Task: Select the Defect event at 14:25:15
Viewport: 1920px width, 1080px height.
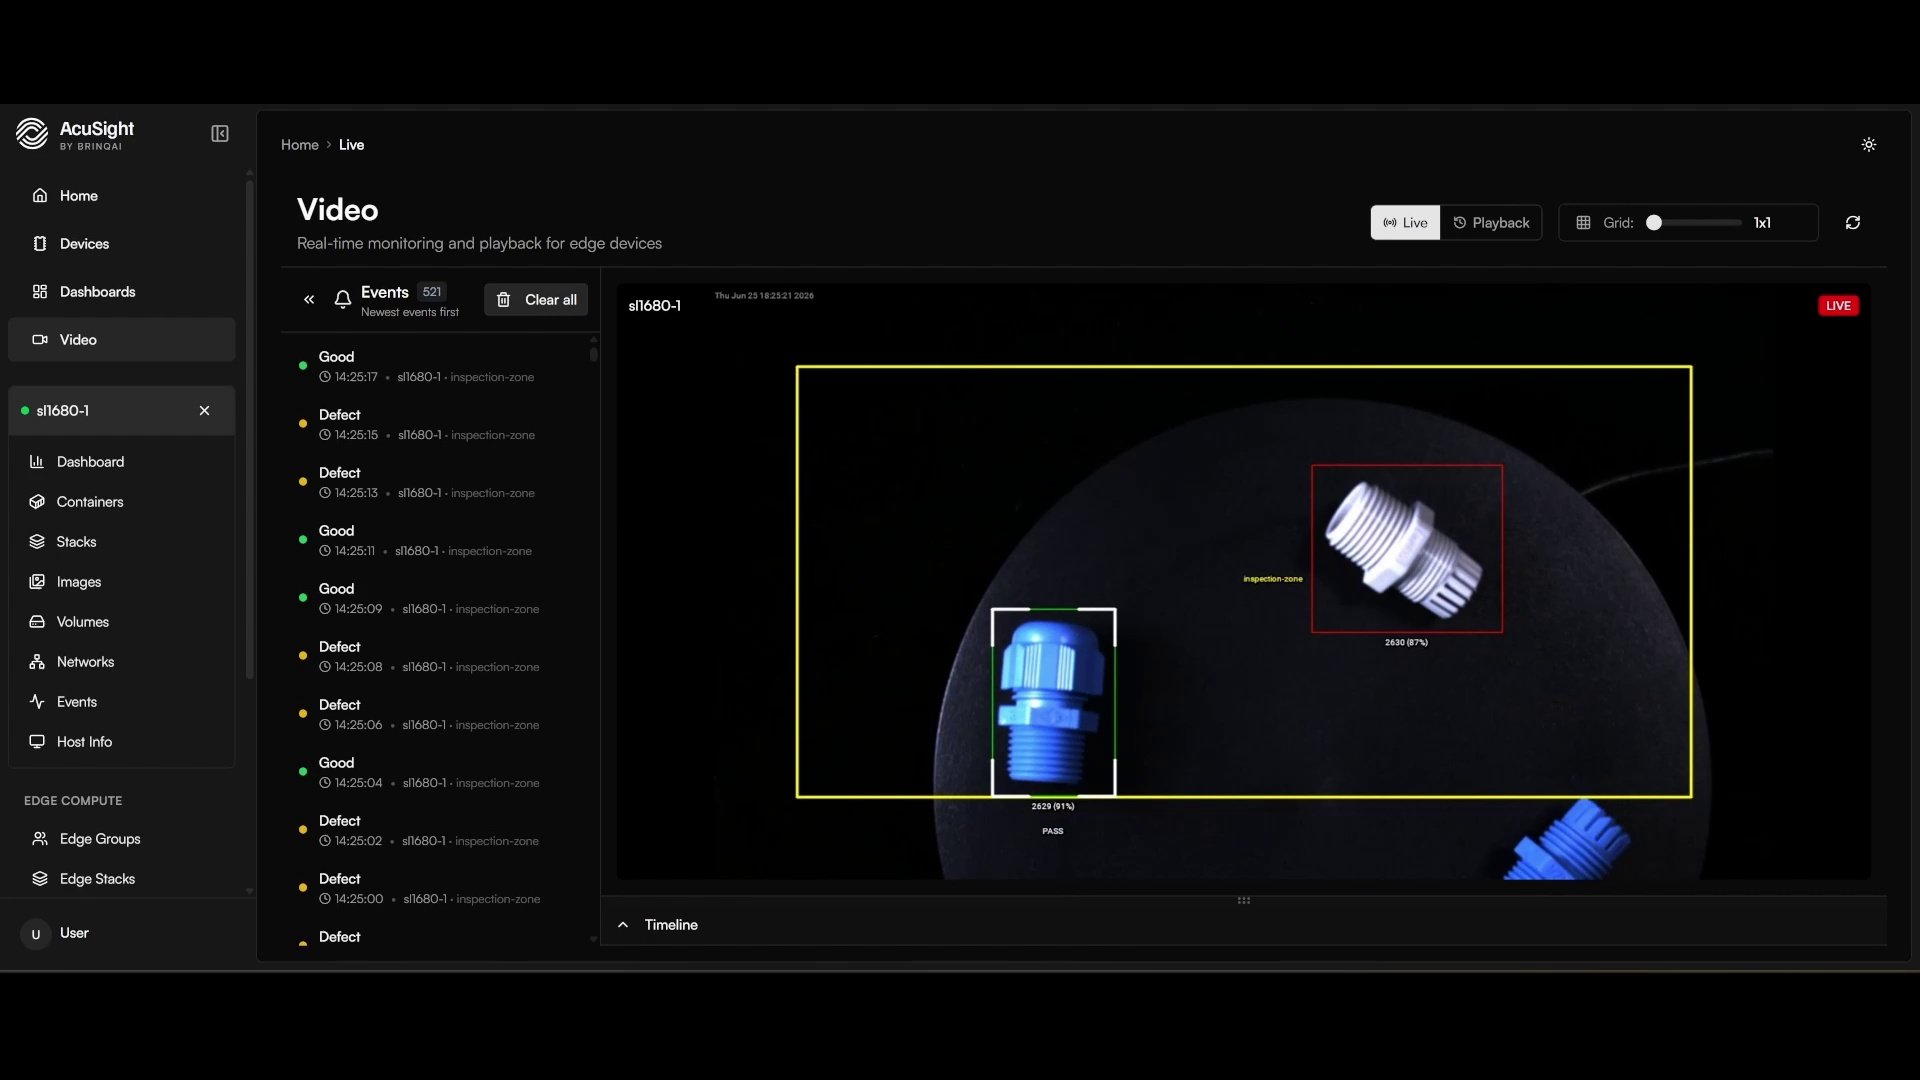Action: coord(436,425)
